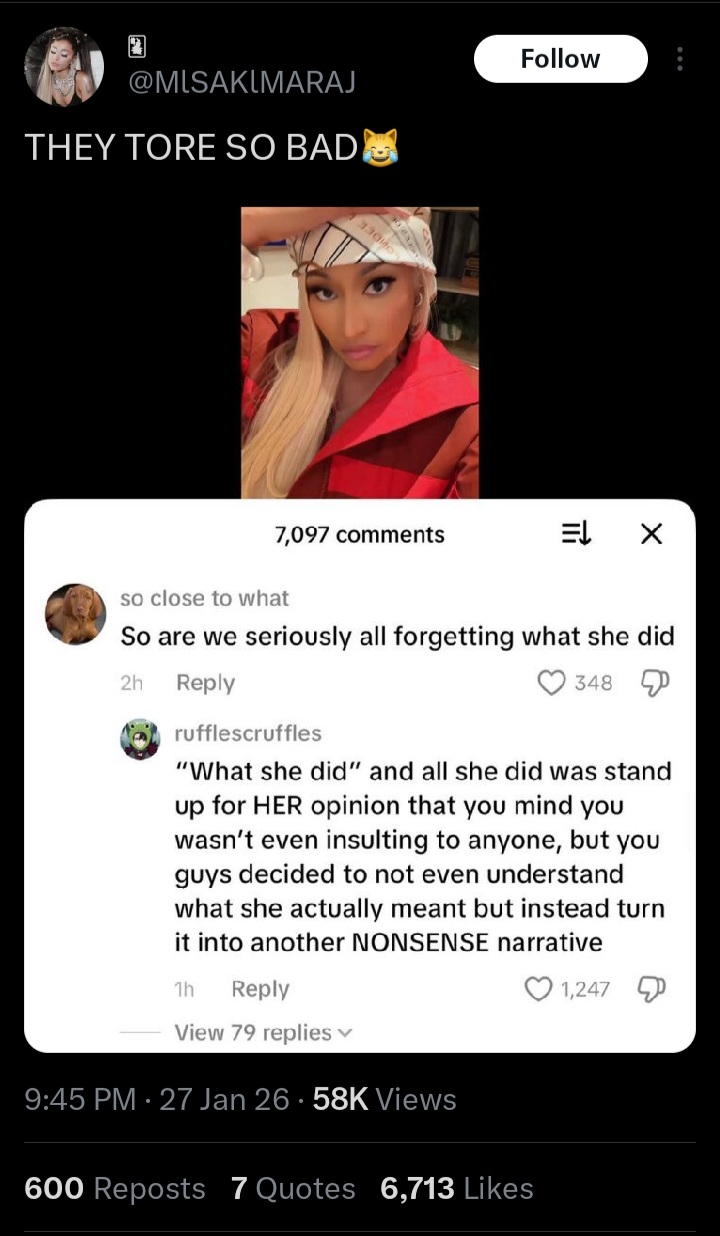Close the comments panel with X

pyautogui.click(x=651, y=535)
